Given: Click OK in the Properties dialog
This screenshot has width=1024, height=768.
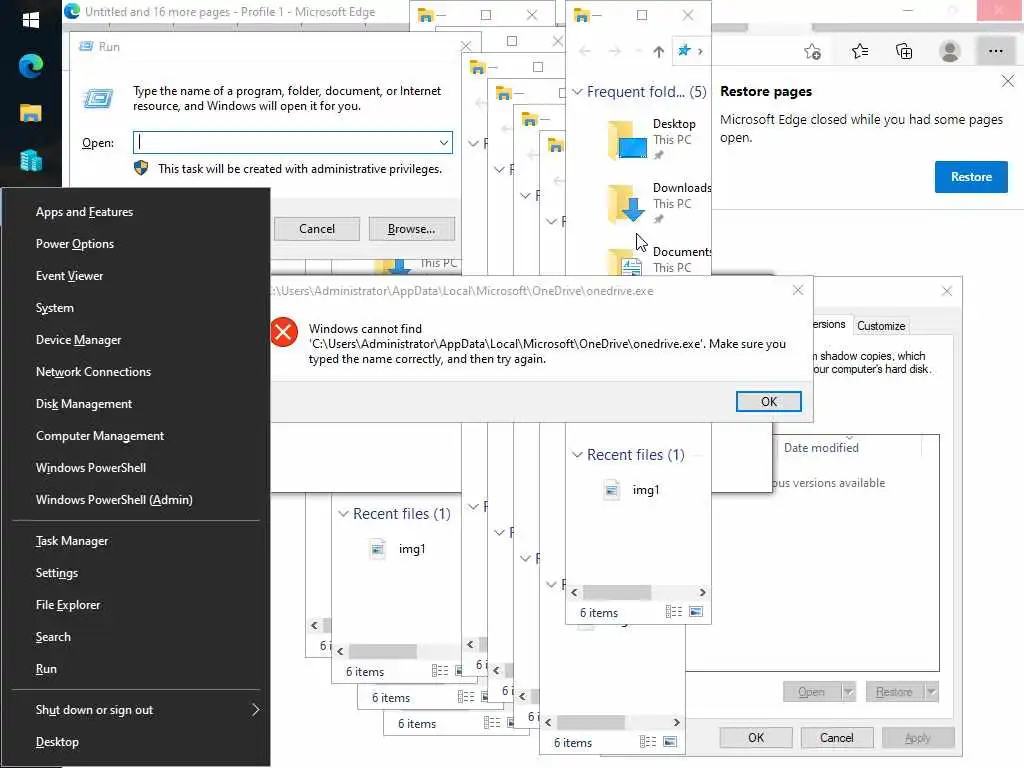Looking at the screenshot, I should [x=756, y=737].
